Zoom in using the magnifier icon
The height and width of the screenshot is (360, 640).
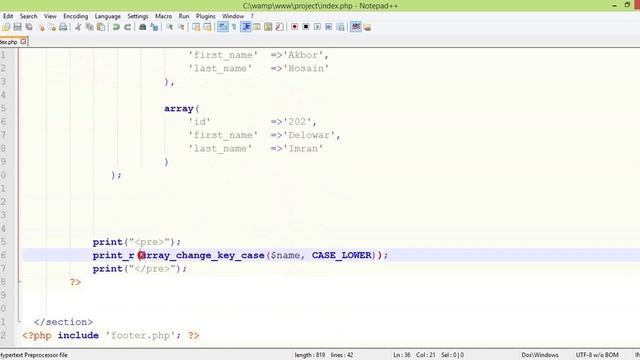(169, 27)
